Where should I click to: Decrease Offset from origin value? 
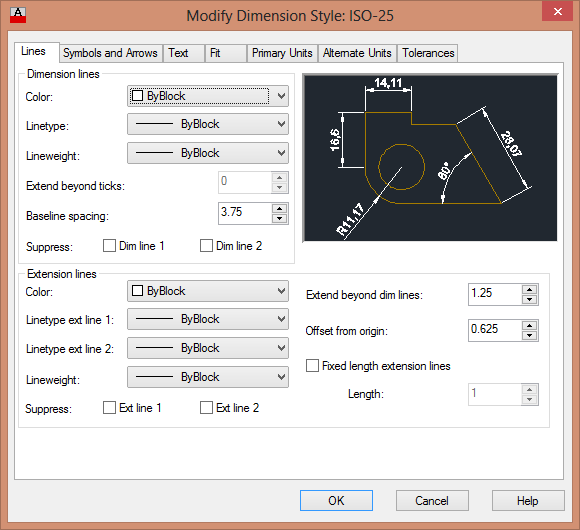coord(529,335)
